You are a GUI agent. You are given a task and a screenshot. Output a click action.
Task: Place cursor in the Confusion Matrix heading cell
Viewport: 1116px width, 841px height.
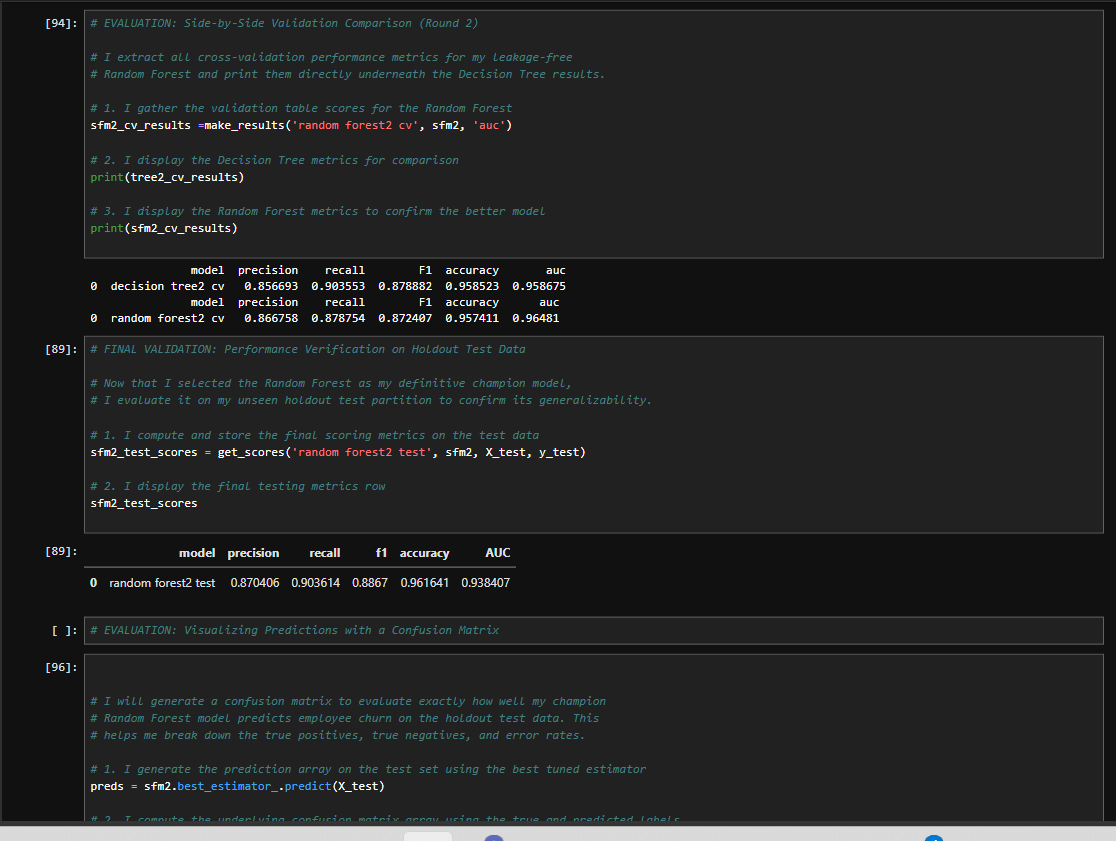tap(594, 630)
